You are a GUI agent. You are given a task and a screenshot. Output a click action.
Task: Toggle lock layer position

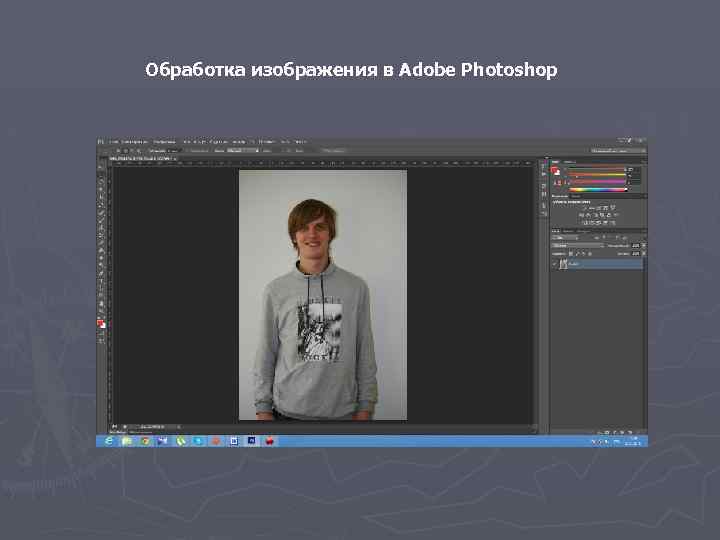(x=583, y=253)
